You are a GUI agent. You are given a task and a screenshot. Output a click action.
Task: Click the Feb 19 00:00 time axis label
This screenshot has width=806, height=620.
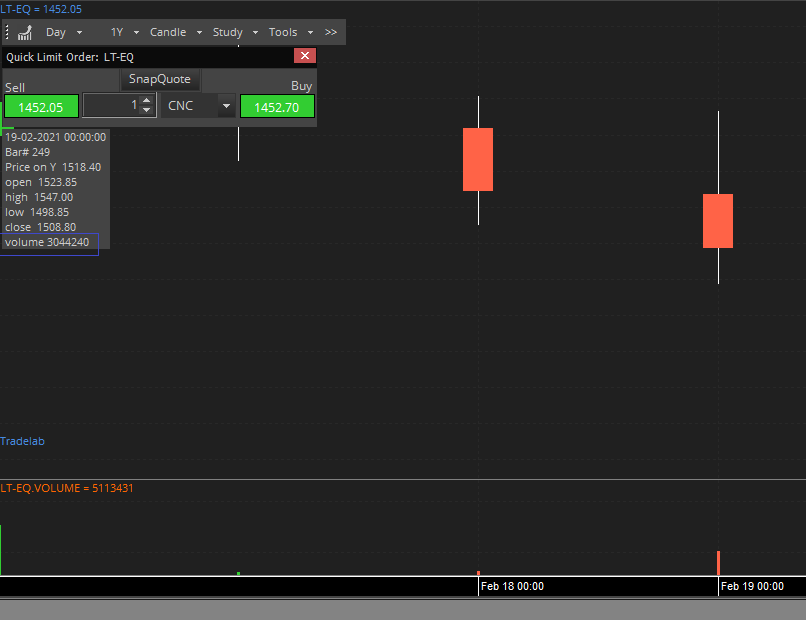pos(752,586)
